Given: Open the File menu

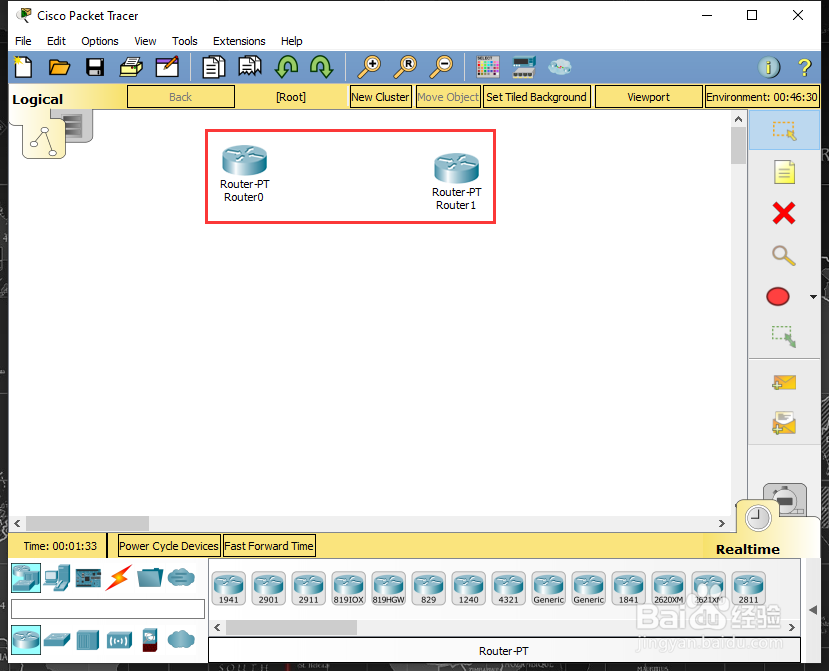Looking at the screenshot, I should [x=23, y=41].
